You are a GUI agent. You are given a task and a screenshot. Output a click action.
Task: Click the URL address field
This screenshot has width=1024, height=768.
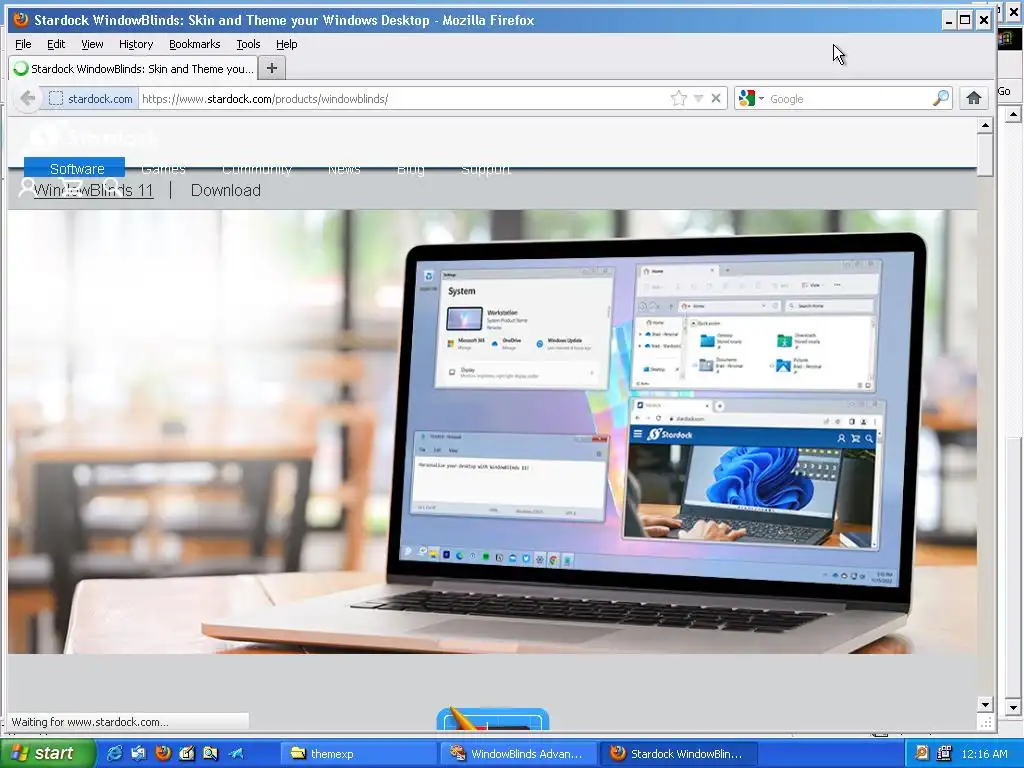click(402, 99)
